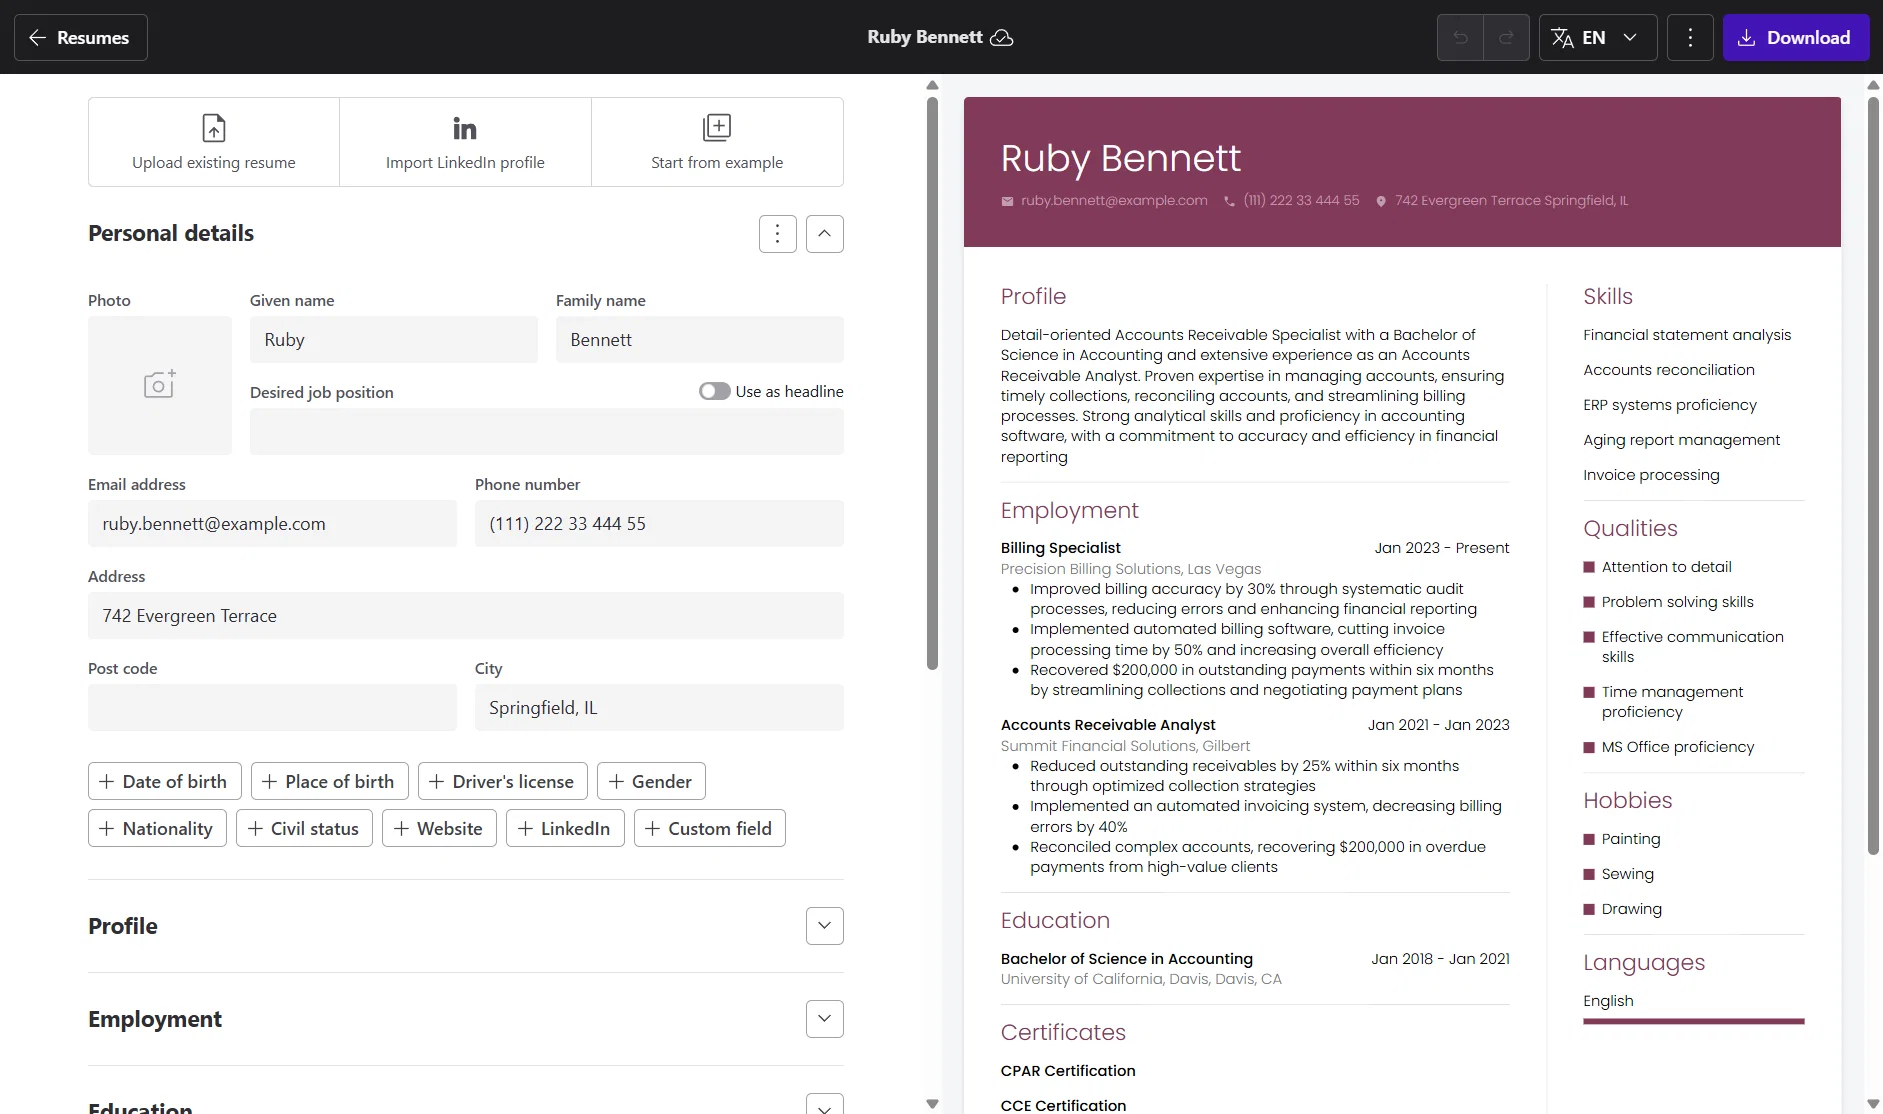The image size is (1883, 1114).
Task: Click CPAR Certification in the preview
Action: [x=1068, y=1071]
